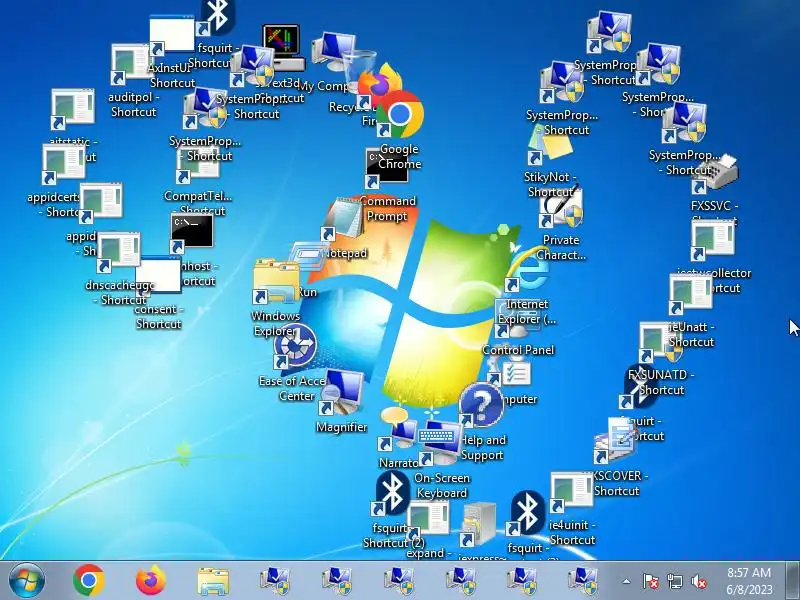Click the Show desktop strip
The image size is (800, 600).
point(793,581)
